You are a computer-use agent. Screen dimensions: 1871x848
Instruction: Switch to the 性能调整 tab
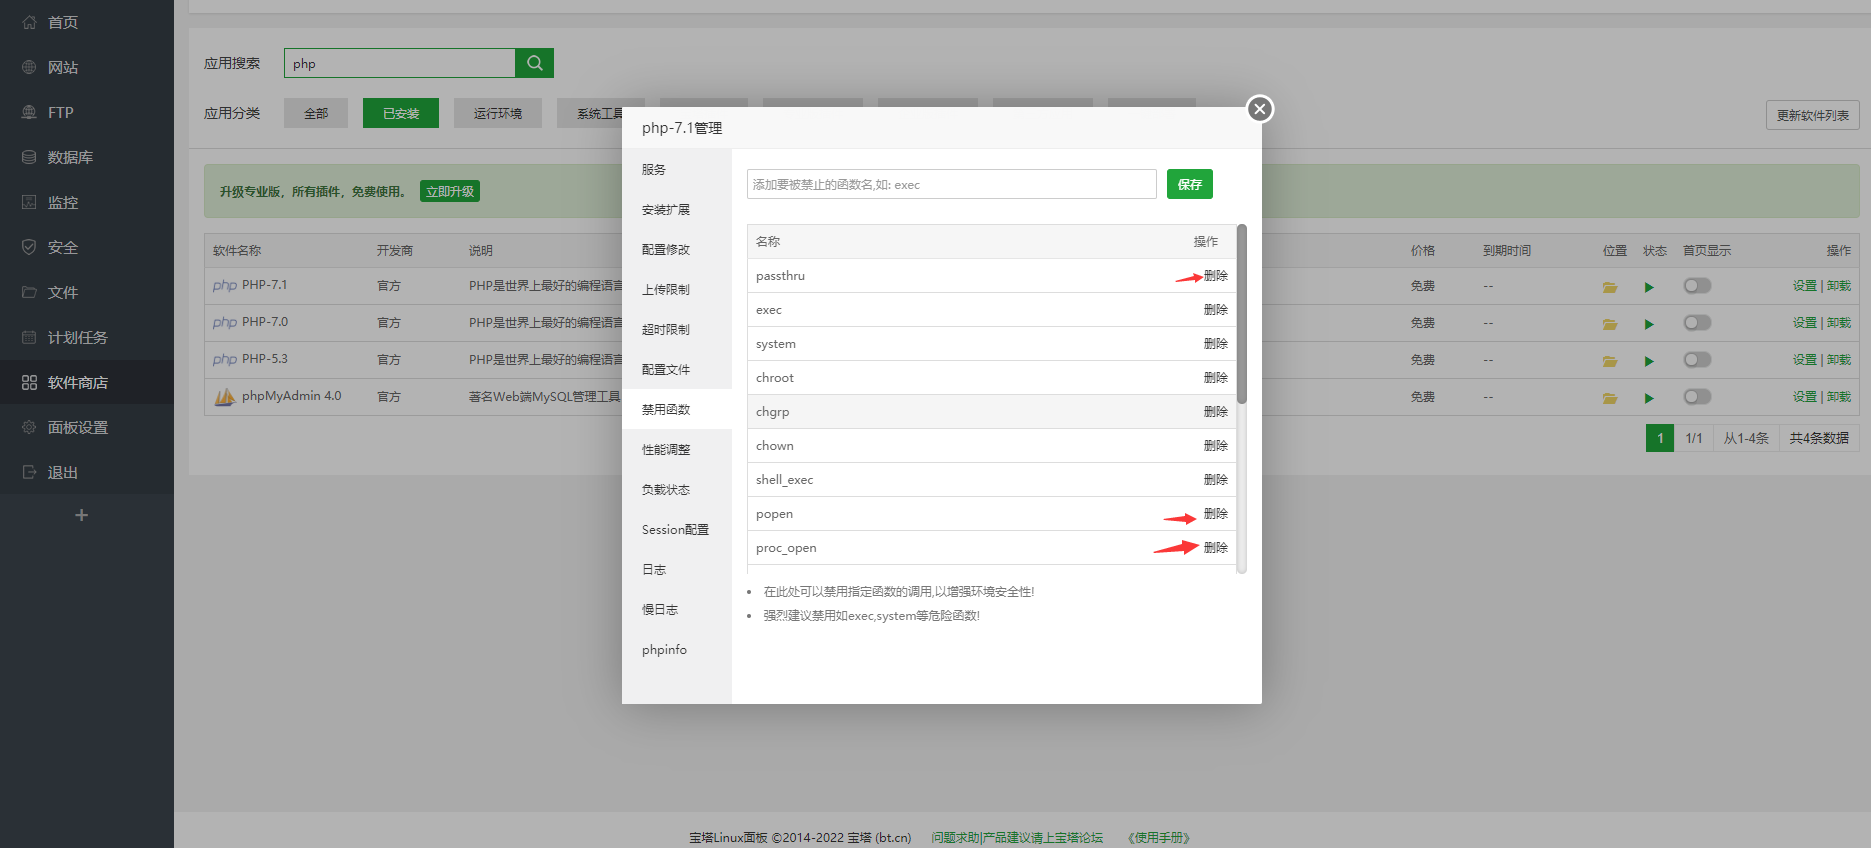coord(666,450)
